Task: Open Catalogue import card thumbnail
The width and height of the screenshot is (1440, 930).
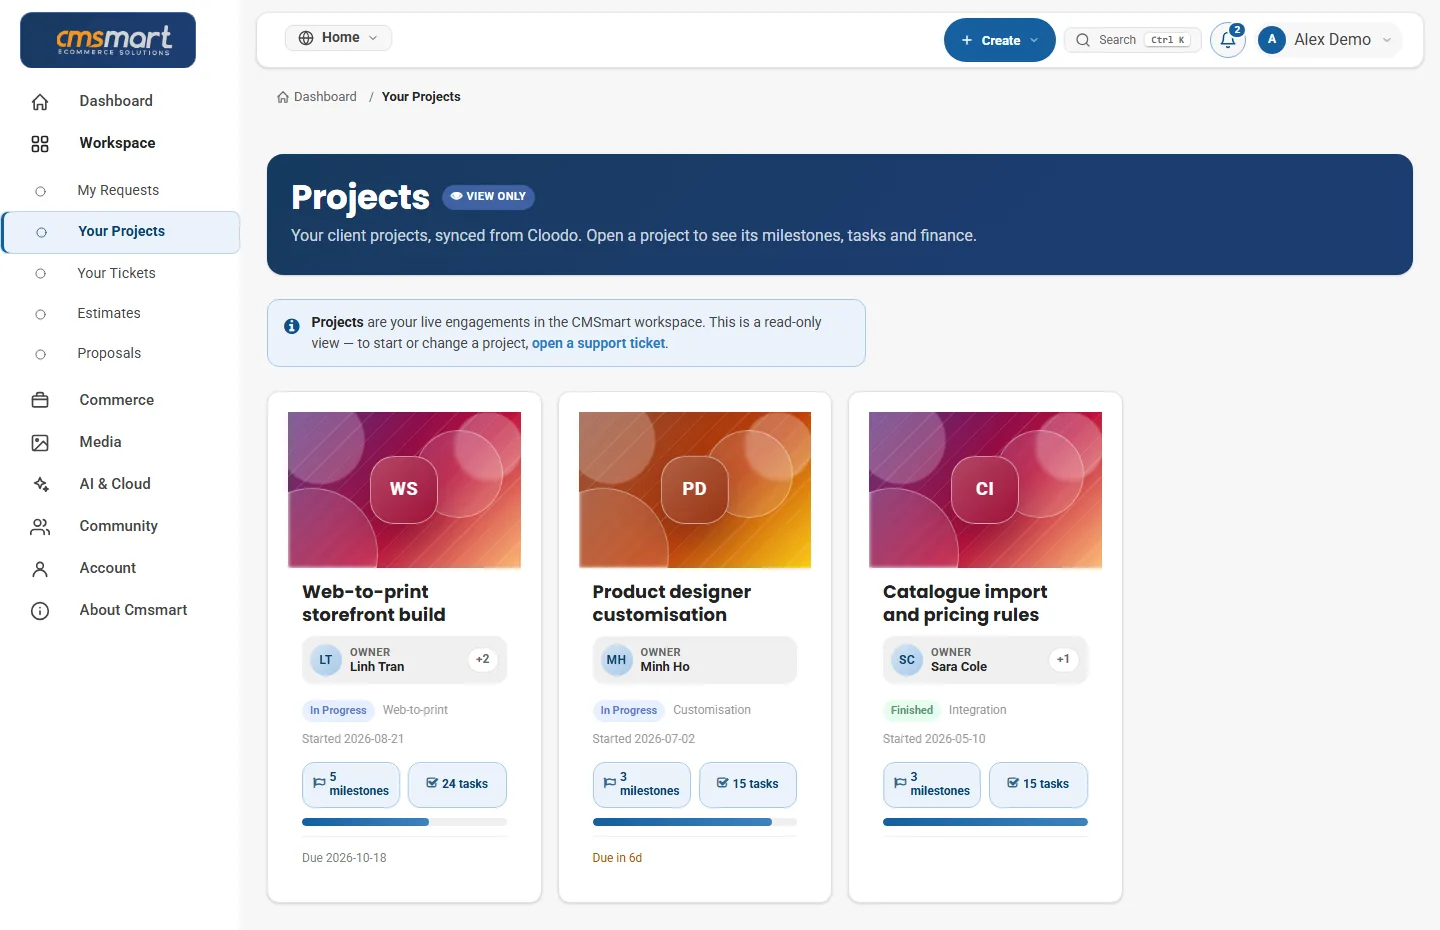Action: pyautogui.click(x=985, y=490)
